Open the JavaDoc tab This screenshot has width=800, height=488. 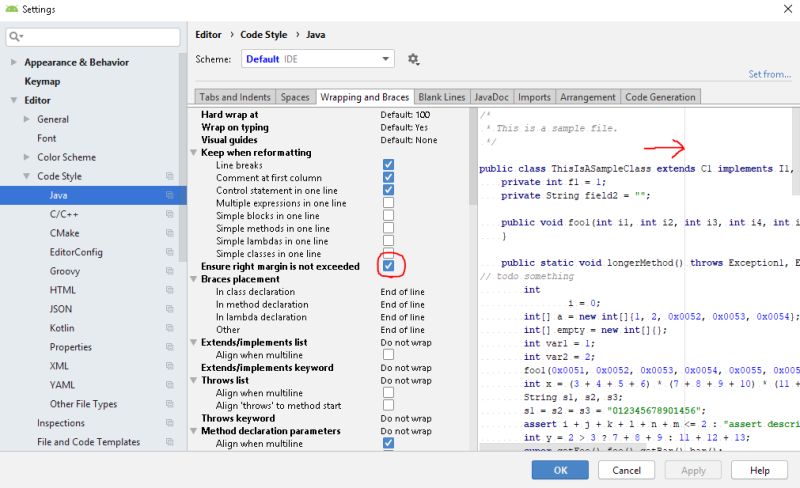pos(491,97)
